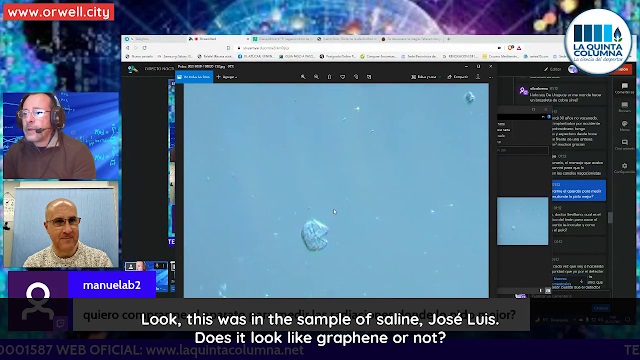Click the Compartir share button

[458, 77]
